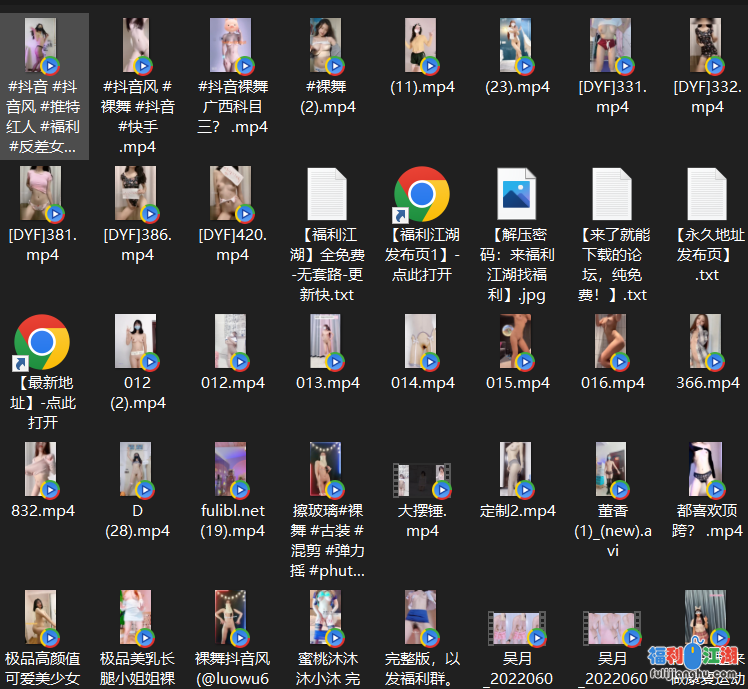The height and width of the screenshot is (689, 748).
Task: Select the (23).mp4 file
Action: [517, 46]
